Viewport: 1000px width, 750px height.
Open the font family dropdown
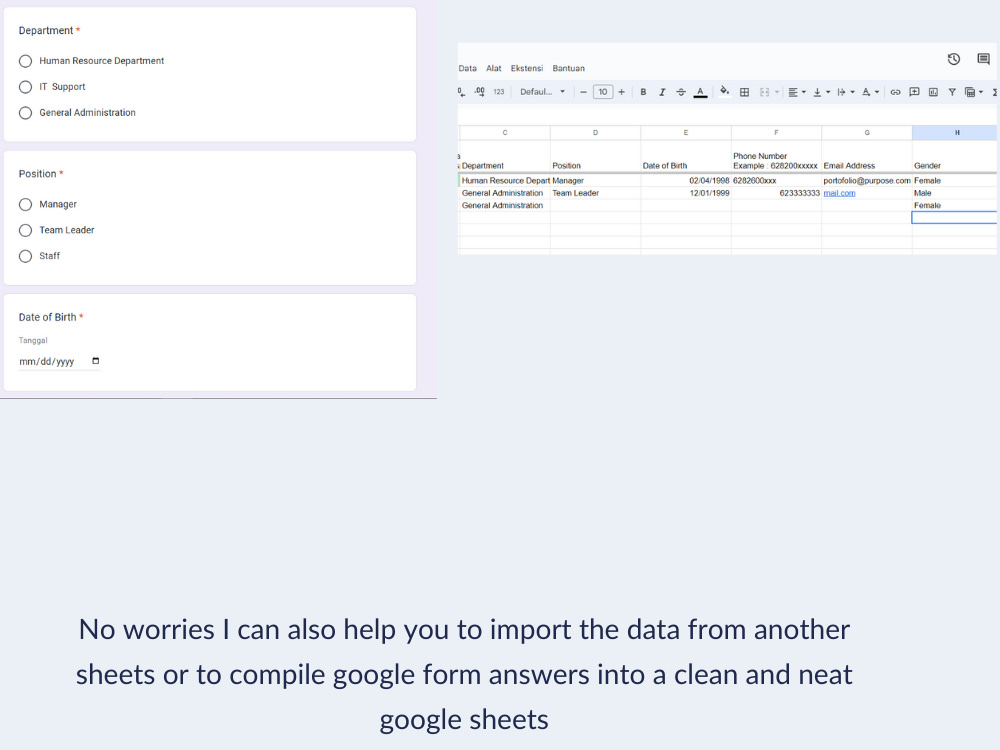pyautogui.click(x=542, y=92)
